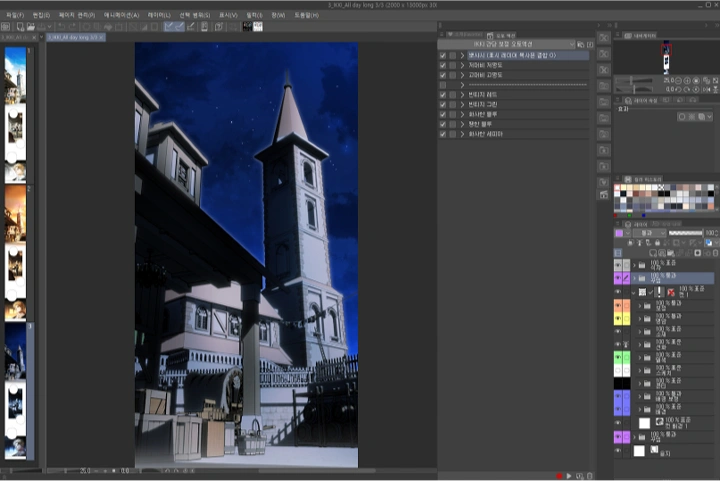Viewport: 720px width, 481px height.
Task: Adjust the Navigator zoom slider
Action: point(635,81)
